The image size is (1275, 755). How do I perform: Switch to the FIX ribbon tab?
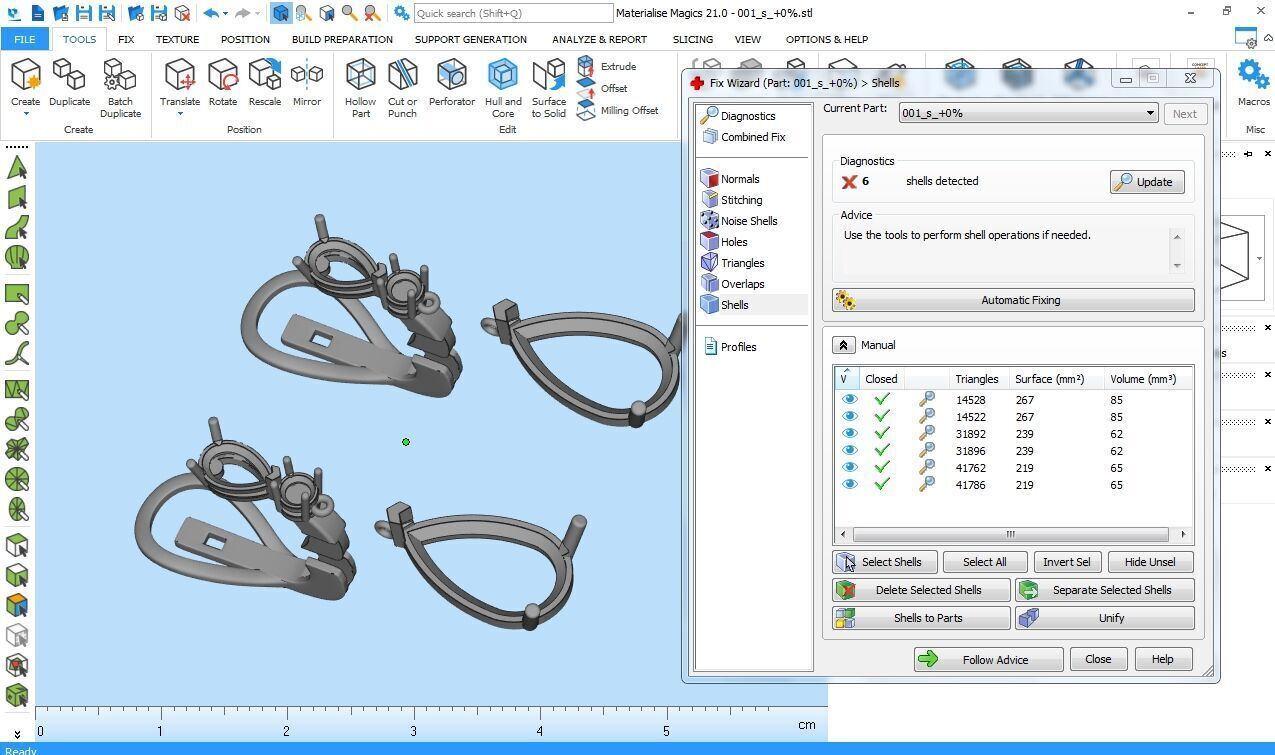[x=126, y=39]
